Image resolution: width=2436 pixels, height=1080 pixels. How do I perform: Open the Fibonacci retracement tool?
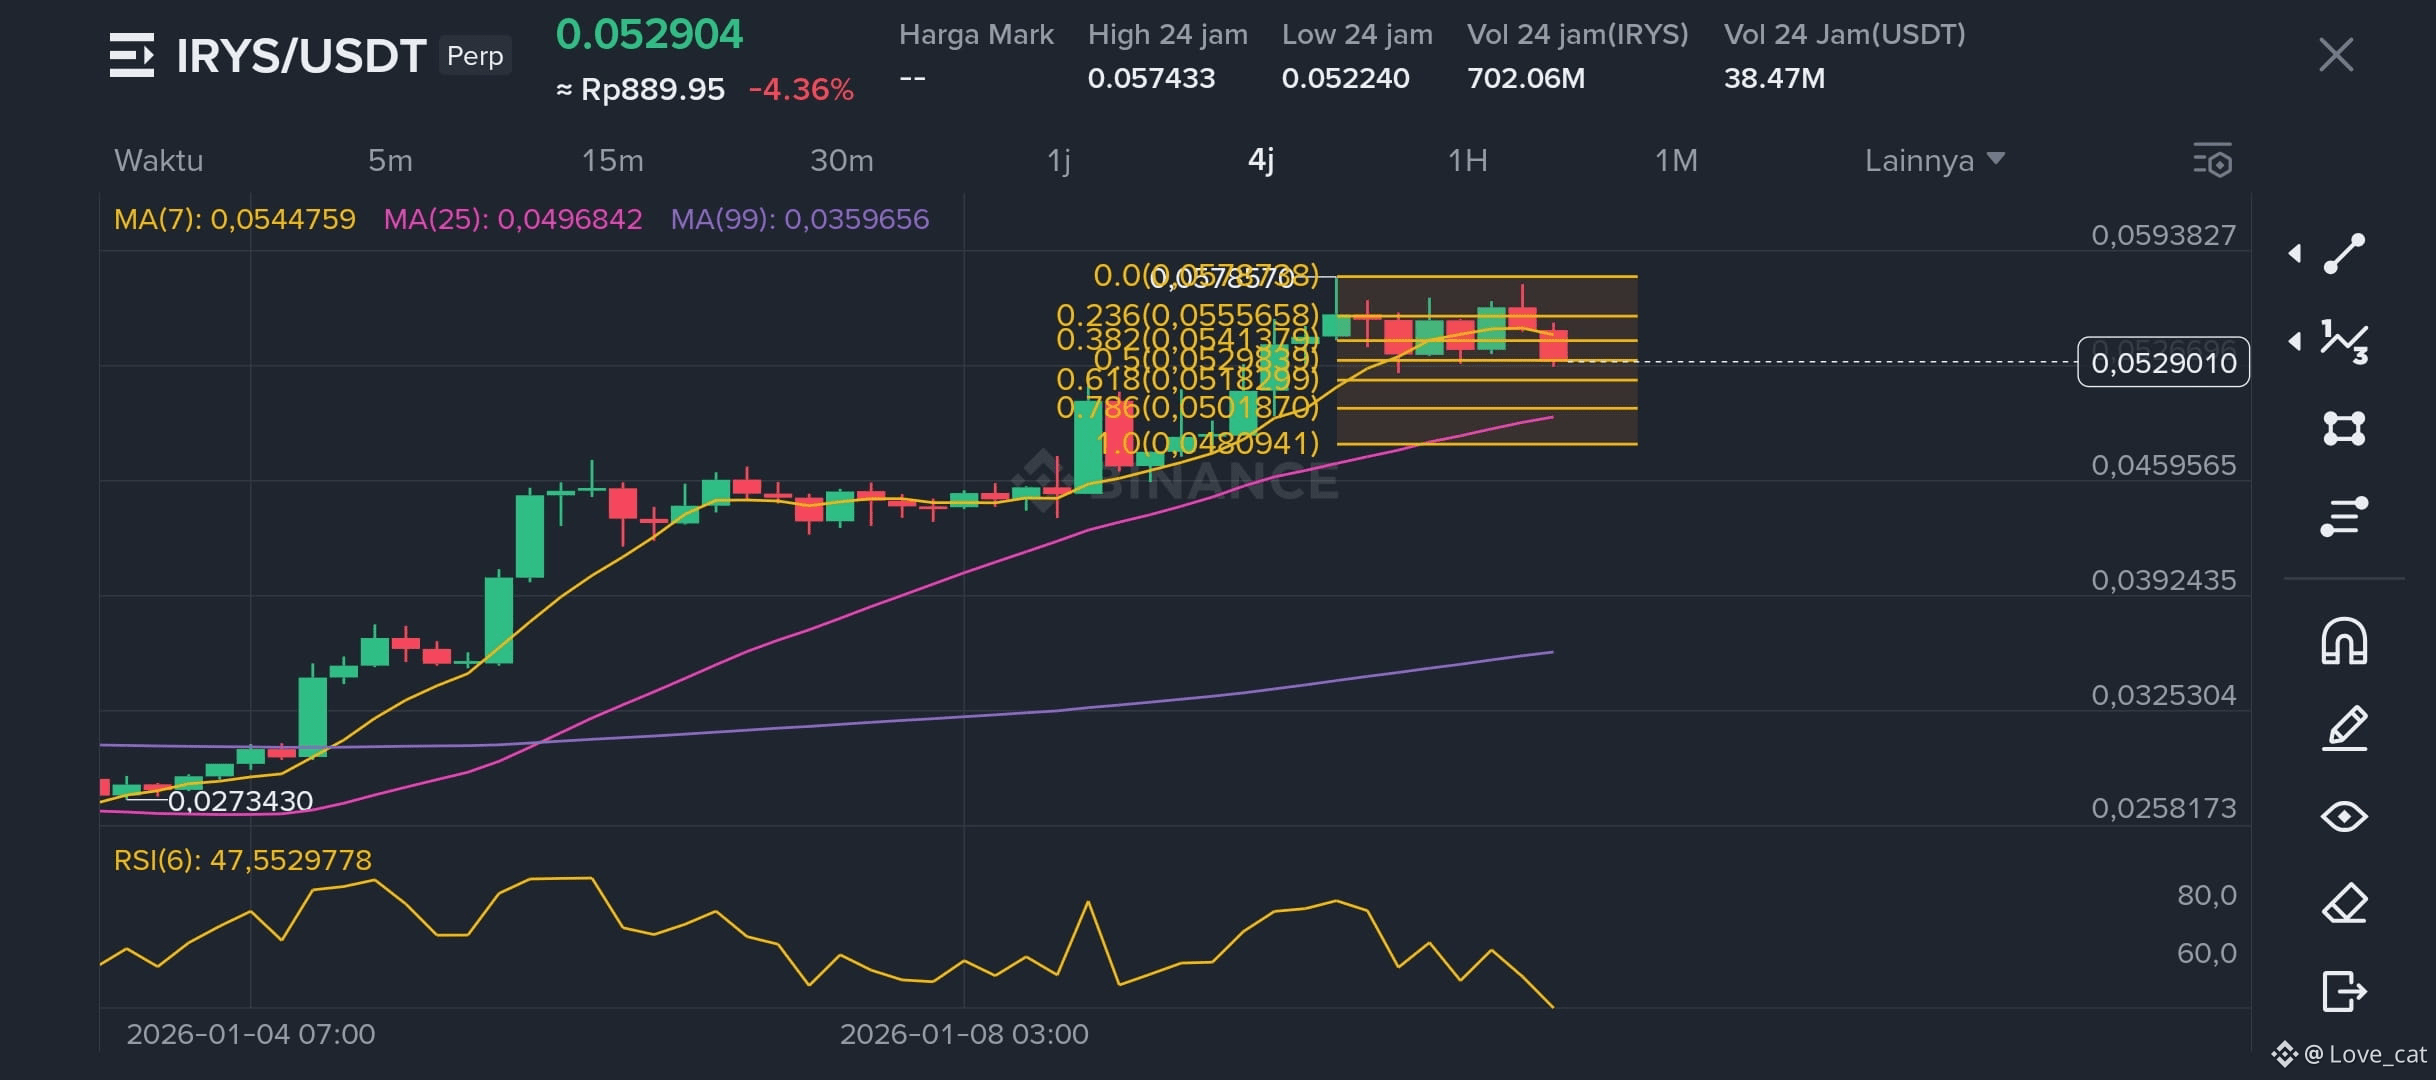click(2344, 516)
